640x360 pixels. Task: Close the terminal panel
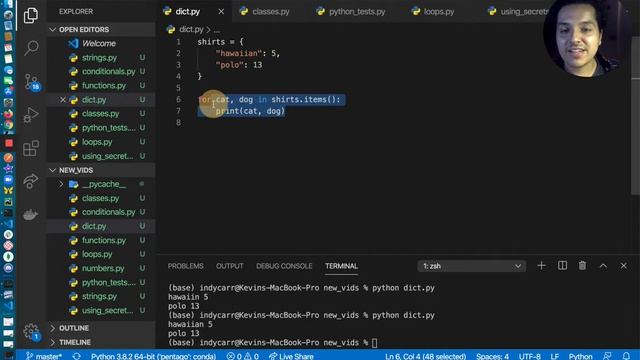[x=624, y=266]
